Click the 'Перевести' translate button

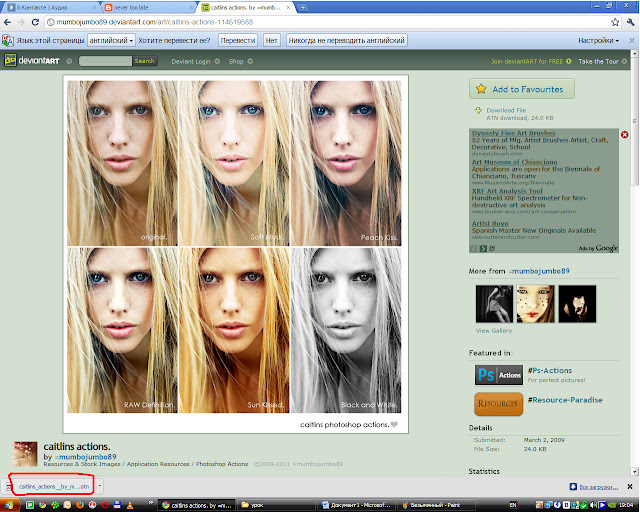(x=238, y=40)
